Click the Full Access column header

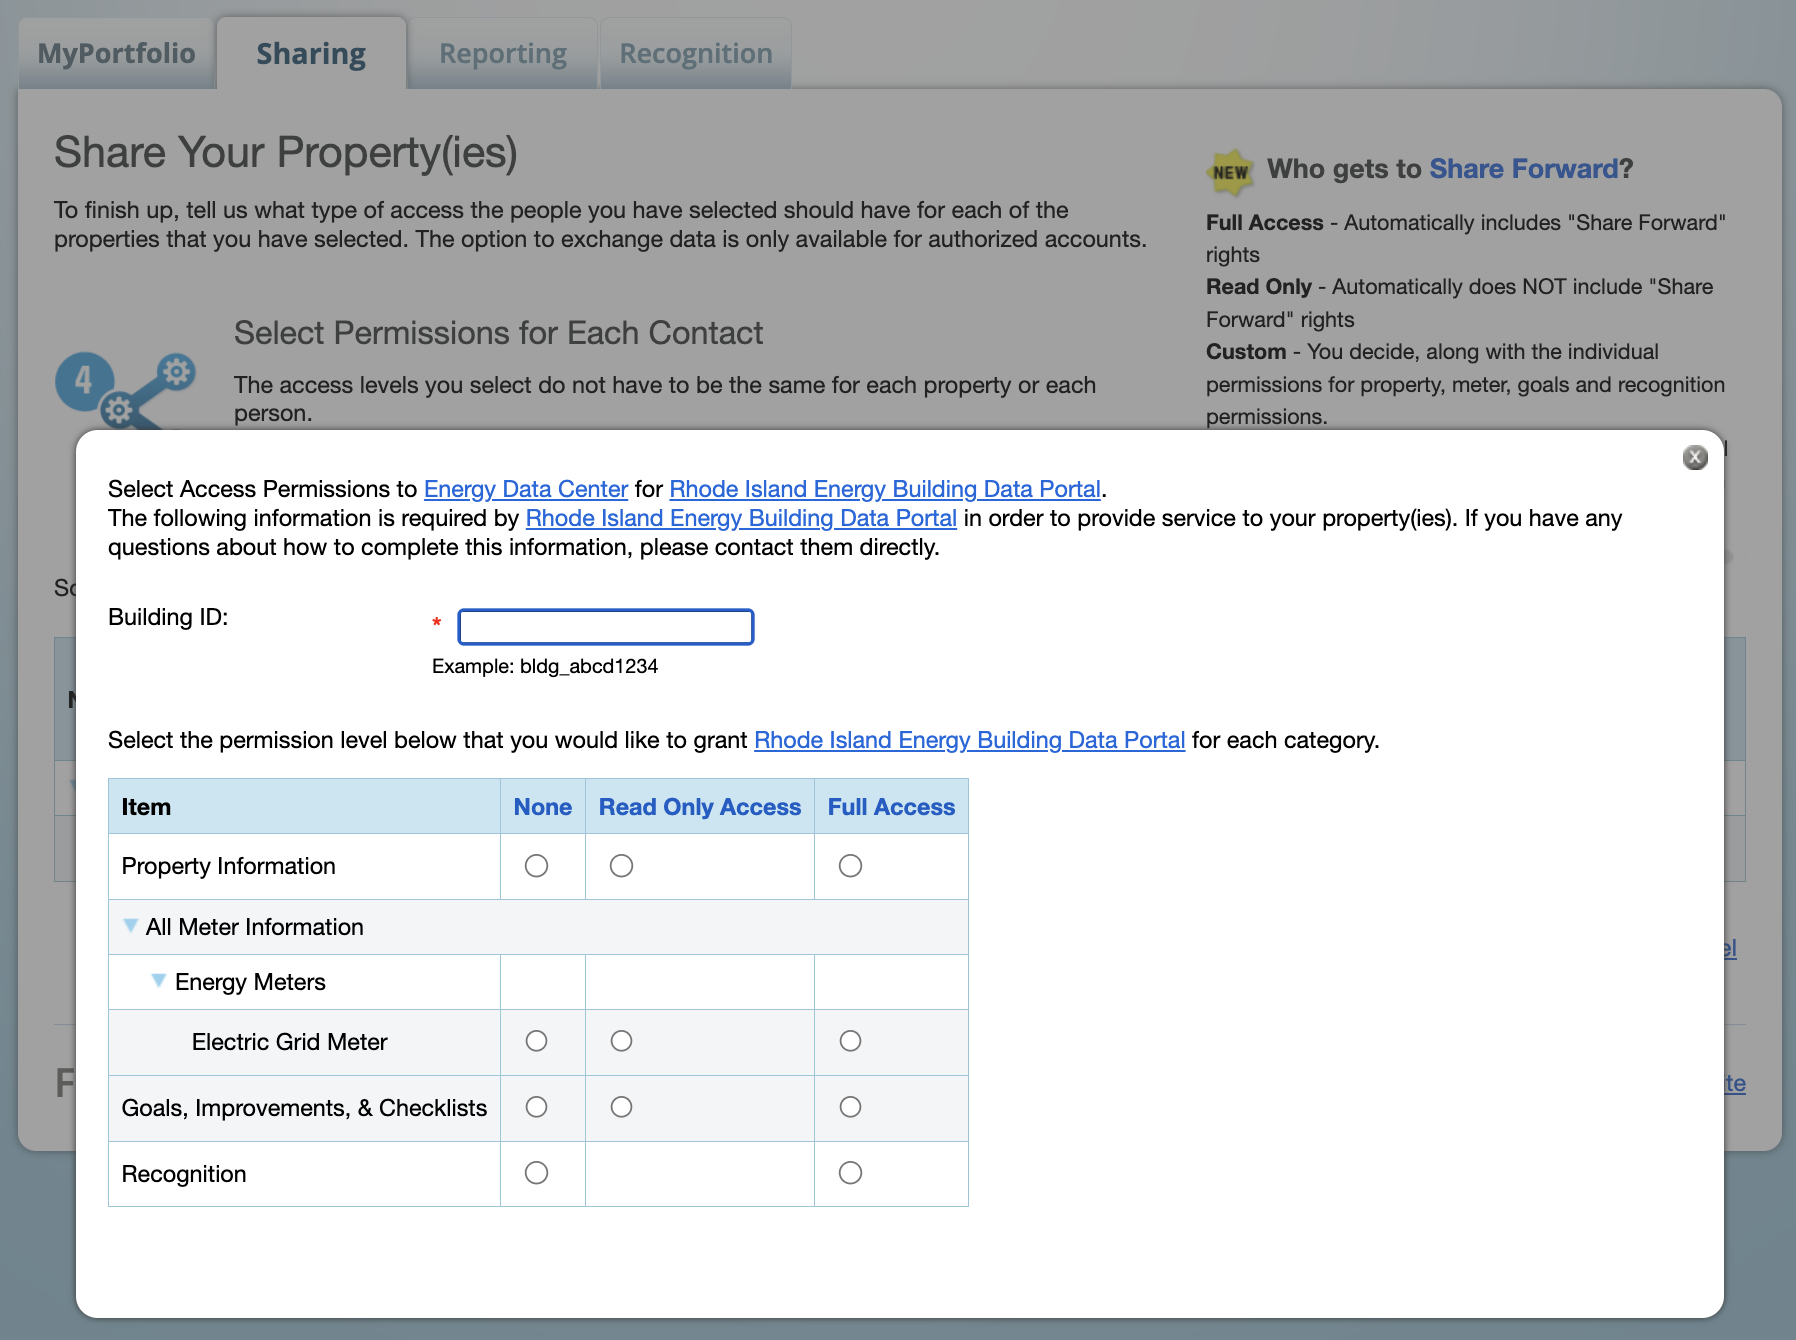click(891, 807)
